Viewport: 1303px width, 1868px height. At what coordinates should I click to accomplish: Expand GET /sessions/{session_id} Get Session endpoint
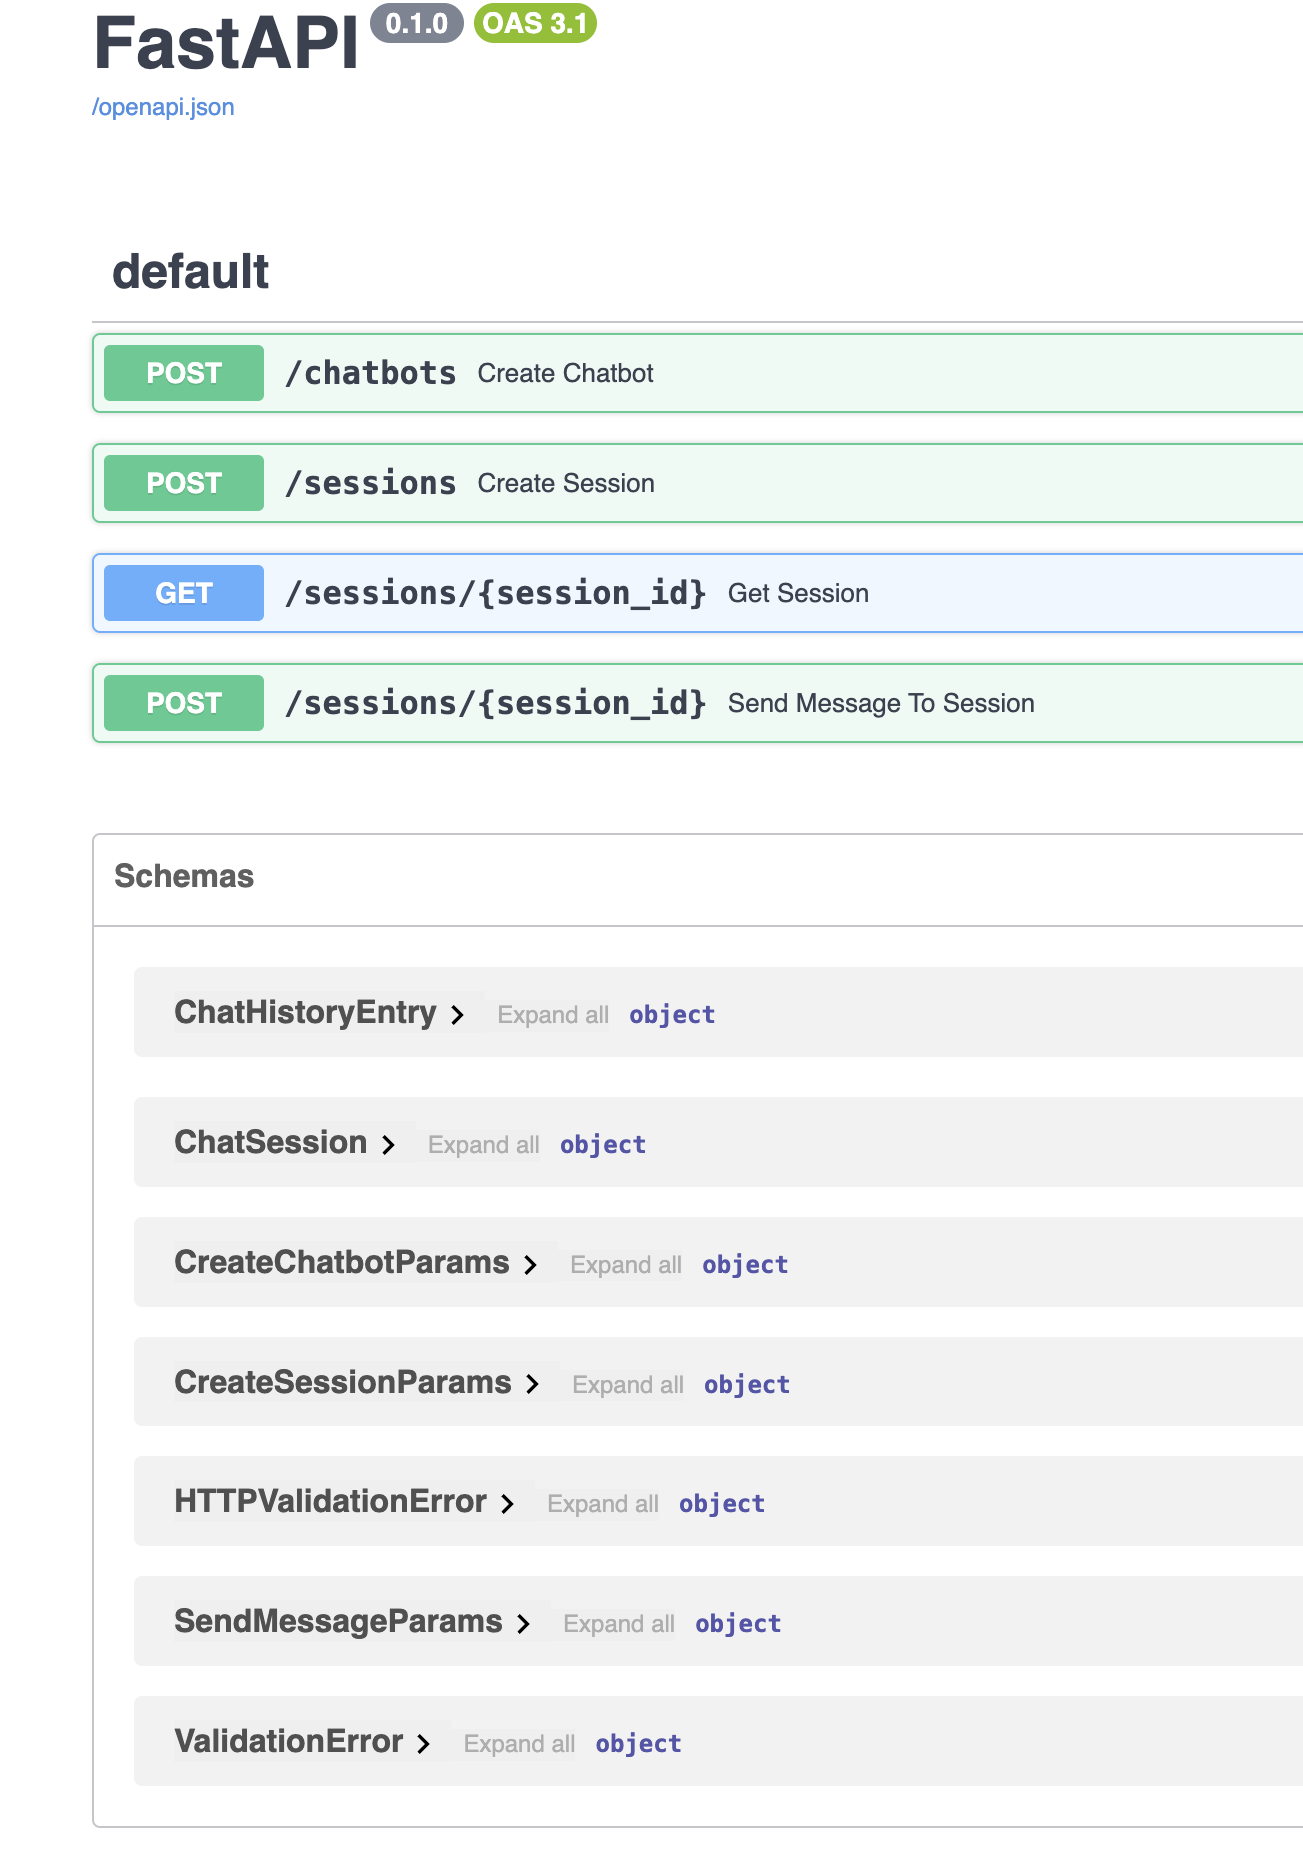698,593
